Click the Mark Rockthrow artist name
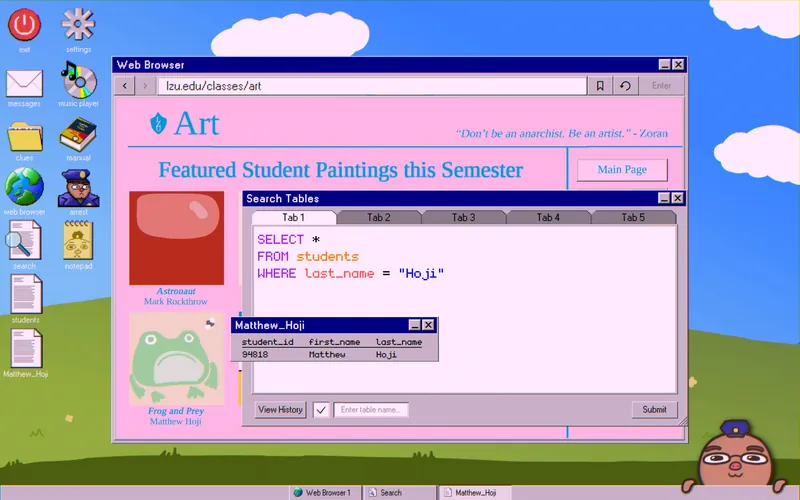The height and width of the screenshot is (500, 800). tap(176, 302)
